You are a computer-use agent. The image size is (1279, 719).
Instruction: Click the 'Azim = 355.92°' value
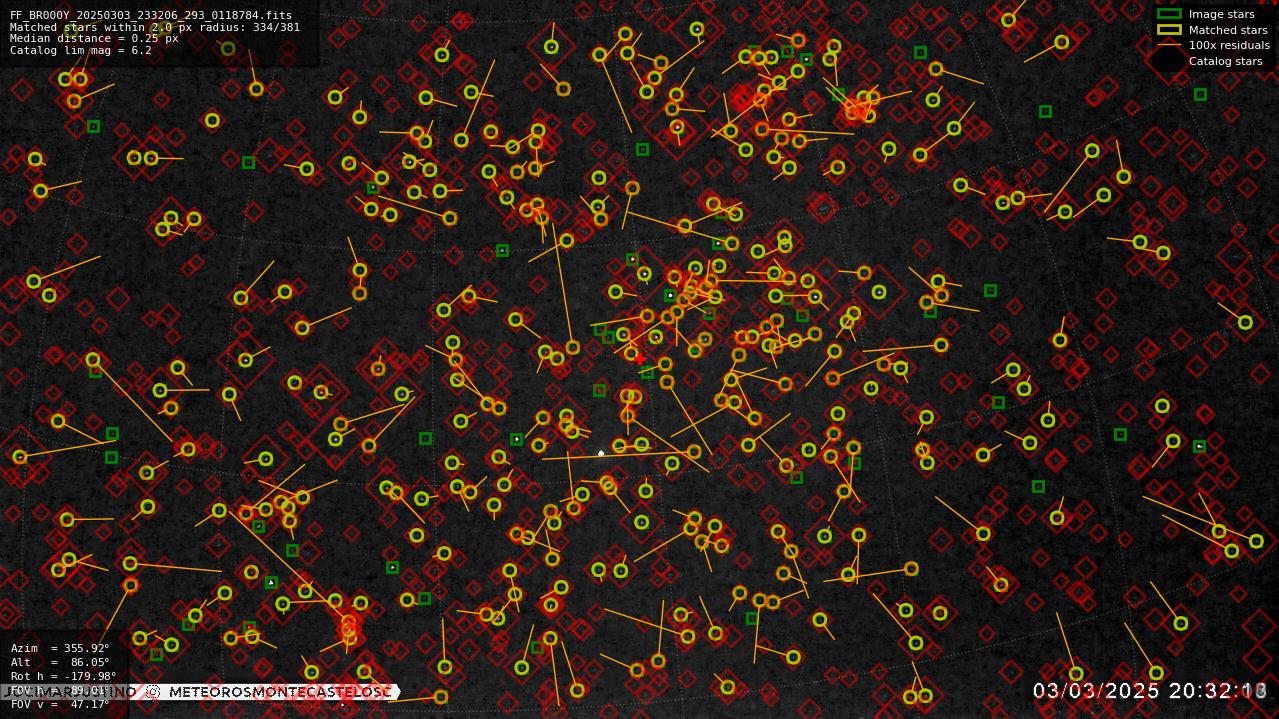[60, 648]
